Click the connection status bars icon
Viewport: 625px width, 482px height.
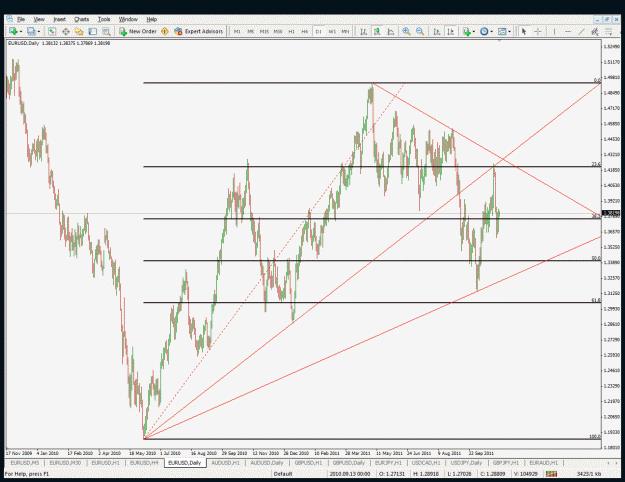pyautogui.click(x=552, y=474)
